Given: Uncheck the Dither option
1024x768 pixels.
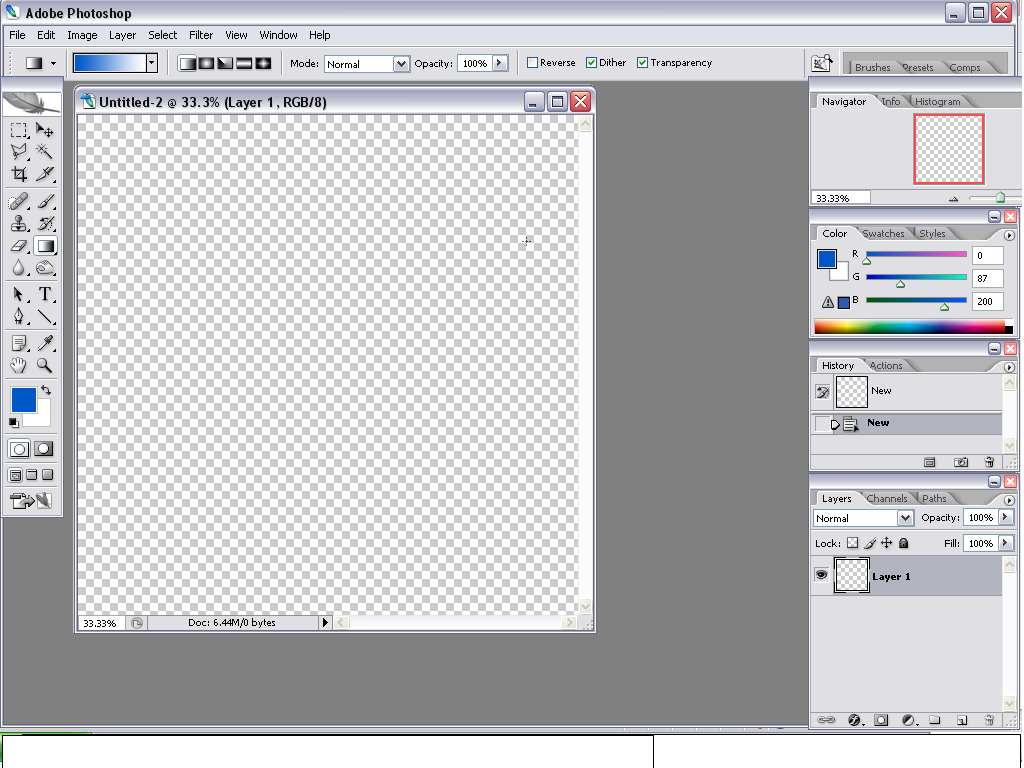Looking at the screenshot, I should 591,63.
